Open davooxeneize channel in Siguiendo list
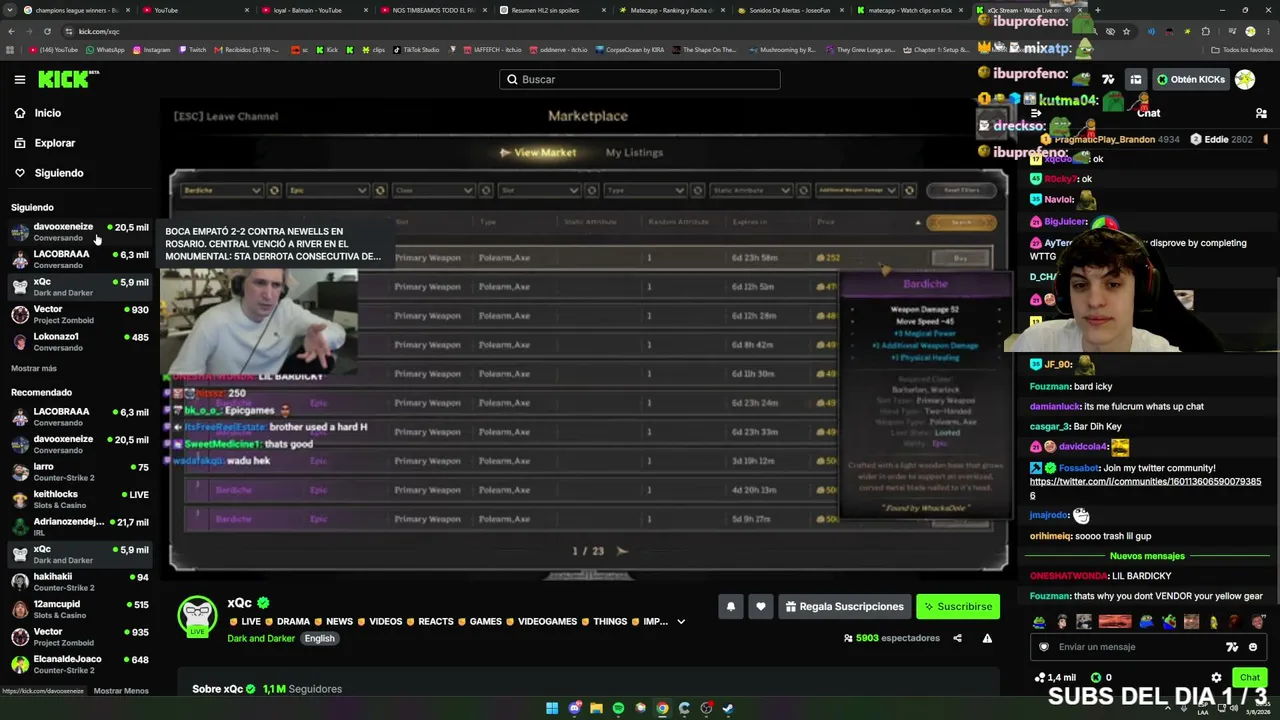Screen dimensions: 1280x720 [x=80, y=232]
